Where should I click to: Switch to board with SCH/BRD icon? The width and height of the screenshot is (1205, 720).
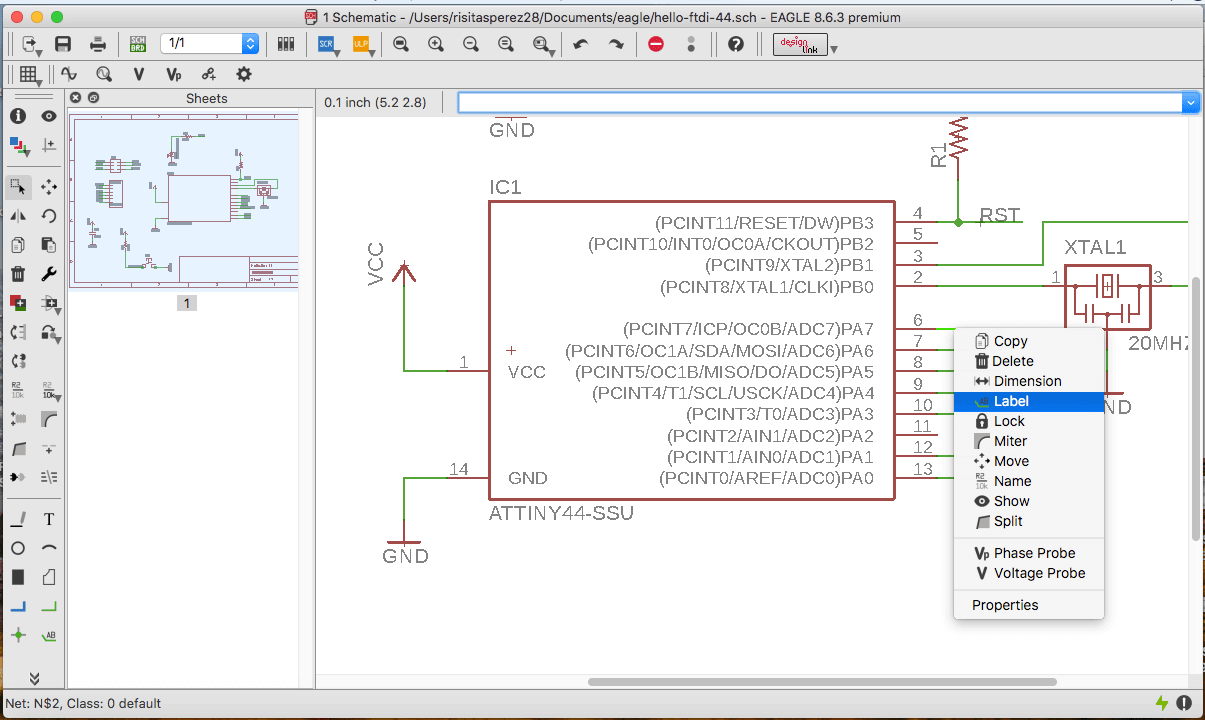tap(138, 44)
